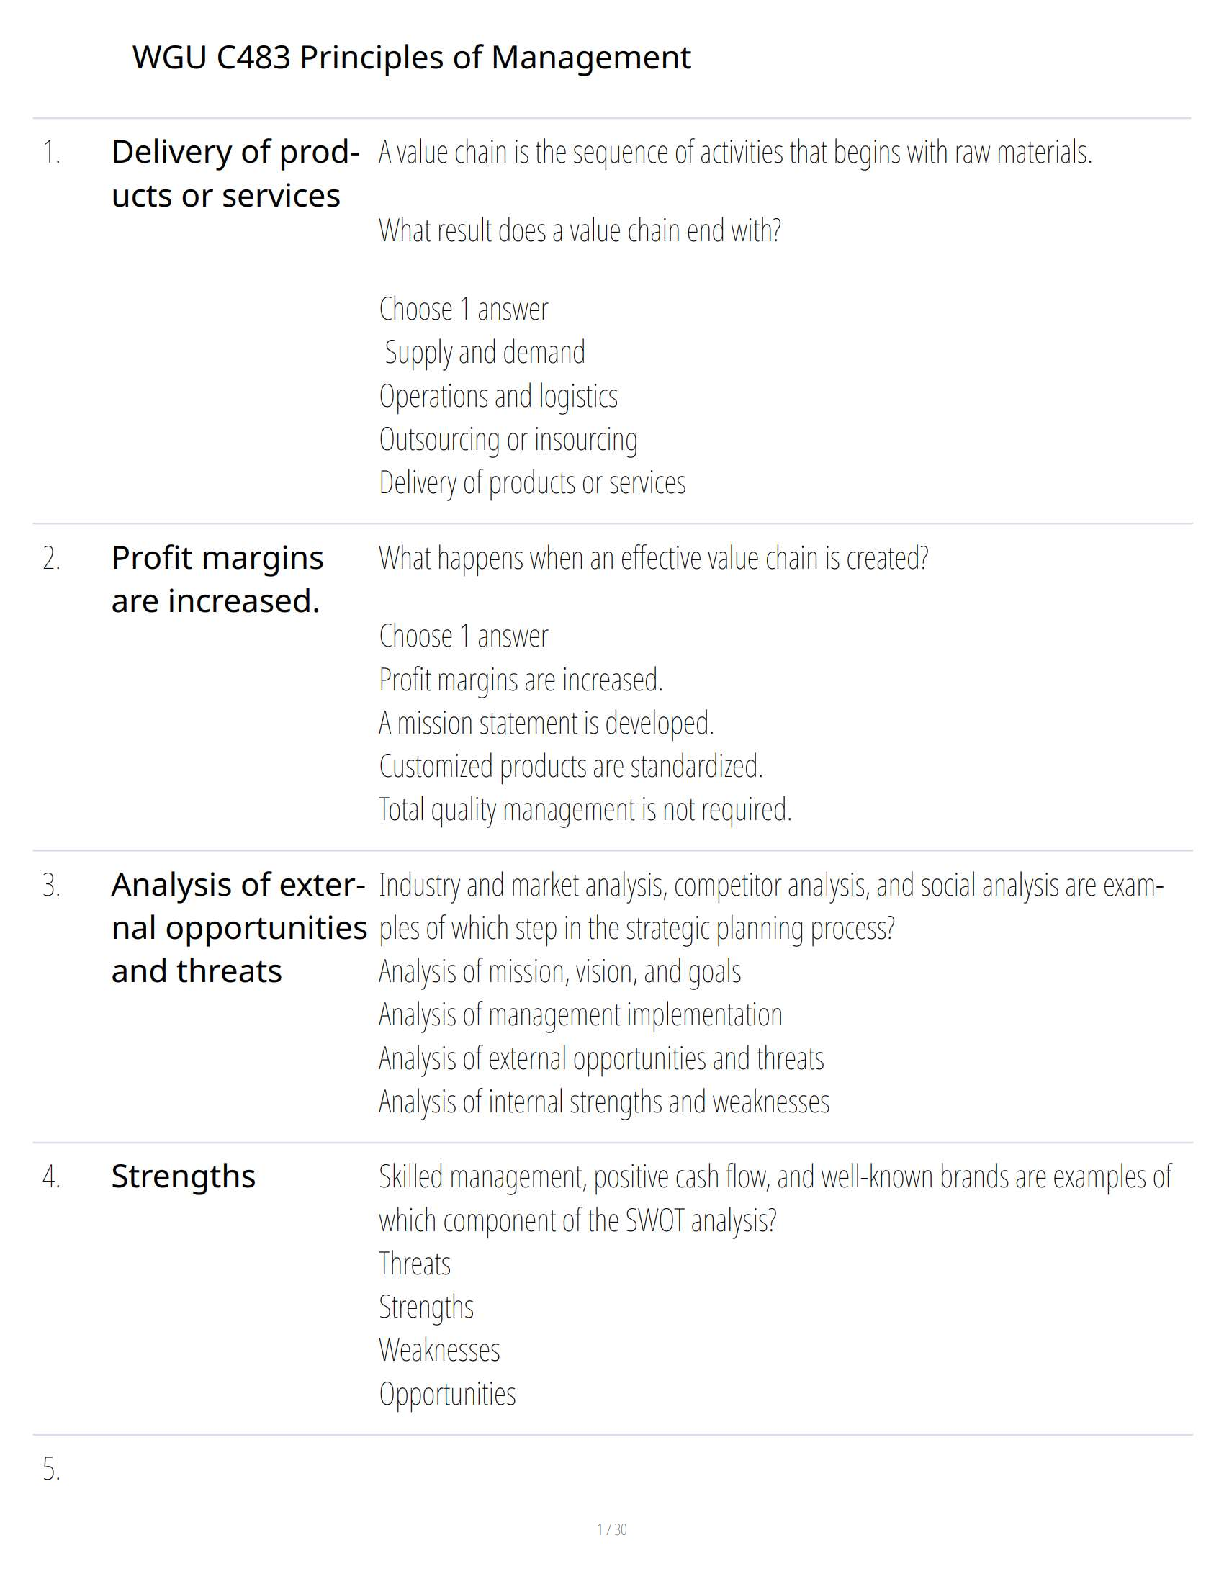The width and height of the screenshot is (1224, 1584).
Task: Click the bold 'Strengths' term in item 4
Action: pyautogui.click(x=183, y=1177)
